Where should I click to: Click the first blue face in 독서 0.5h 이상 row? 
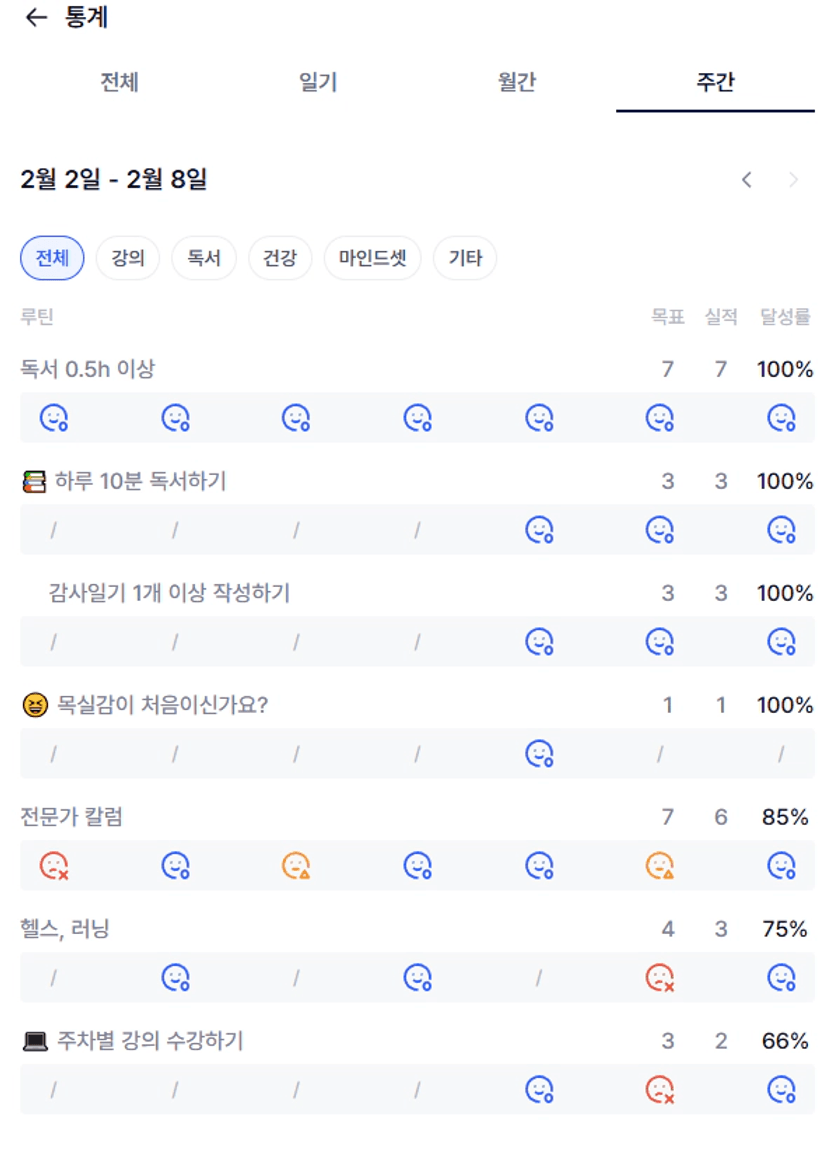[53, 417]
